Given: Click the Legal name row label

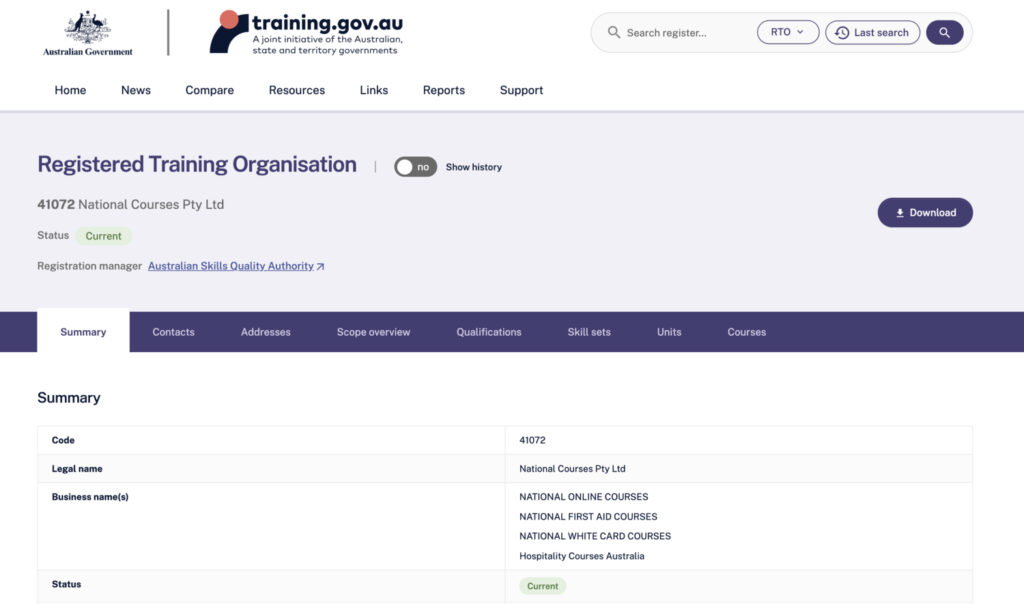Looking at the screenshot, I should (77, 469).
